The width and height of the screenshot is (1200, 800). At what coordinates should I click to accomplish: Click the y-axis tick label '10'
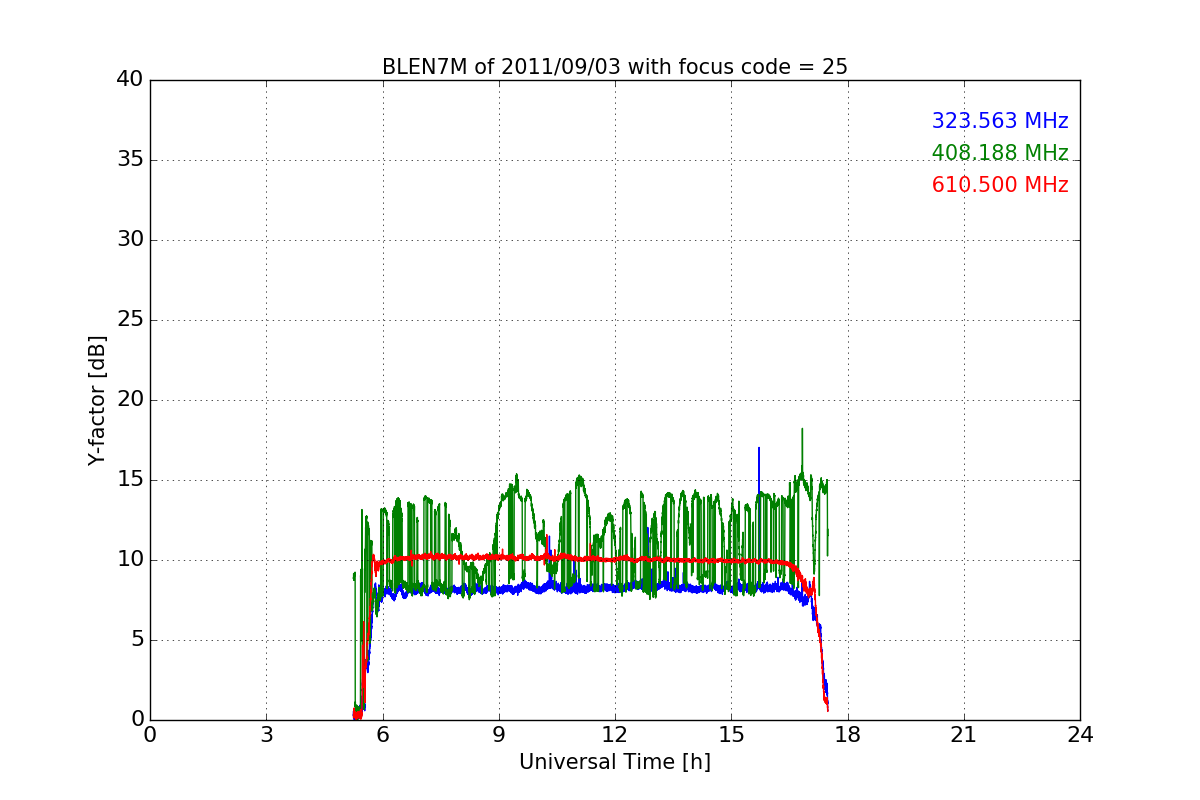tap(130, 560)
